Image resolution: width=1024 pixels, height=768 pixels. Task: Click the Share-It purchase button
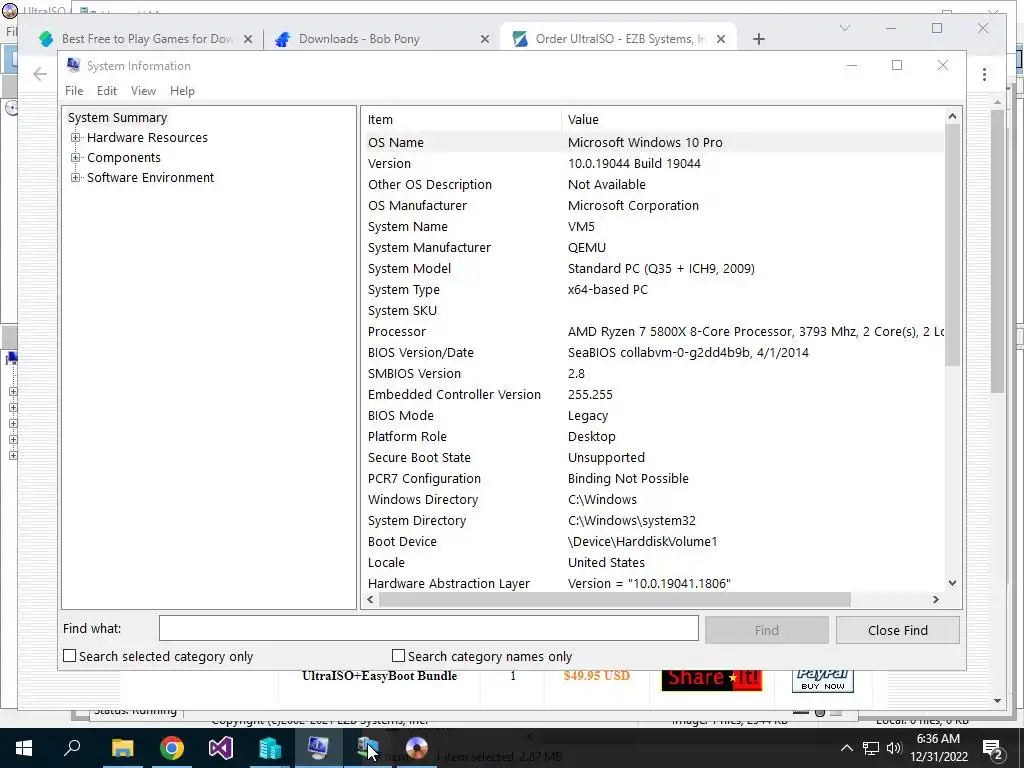(712, 680)
